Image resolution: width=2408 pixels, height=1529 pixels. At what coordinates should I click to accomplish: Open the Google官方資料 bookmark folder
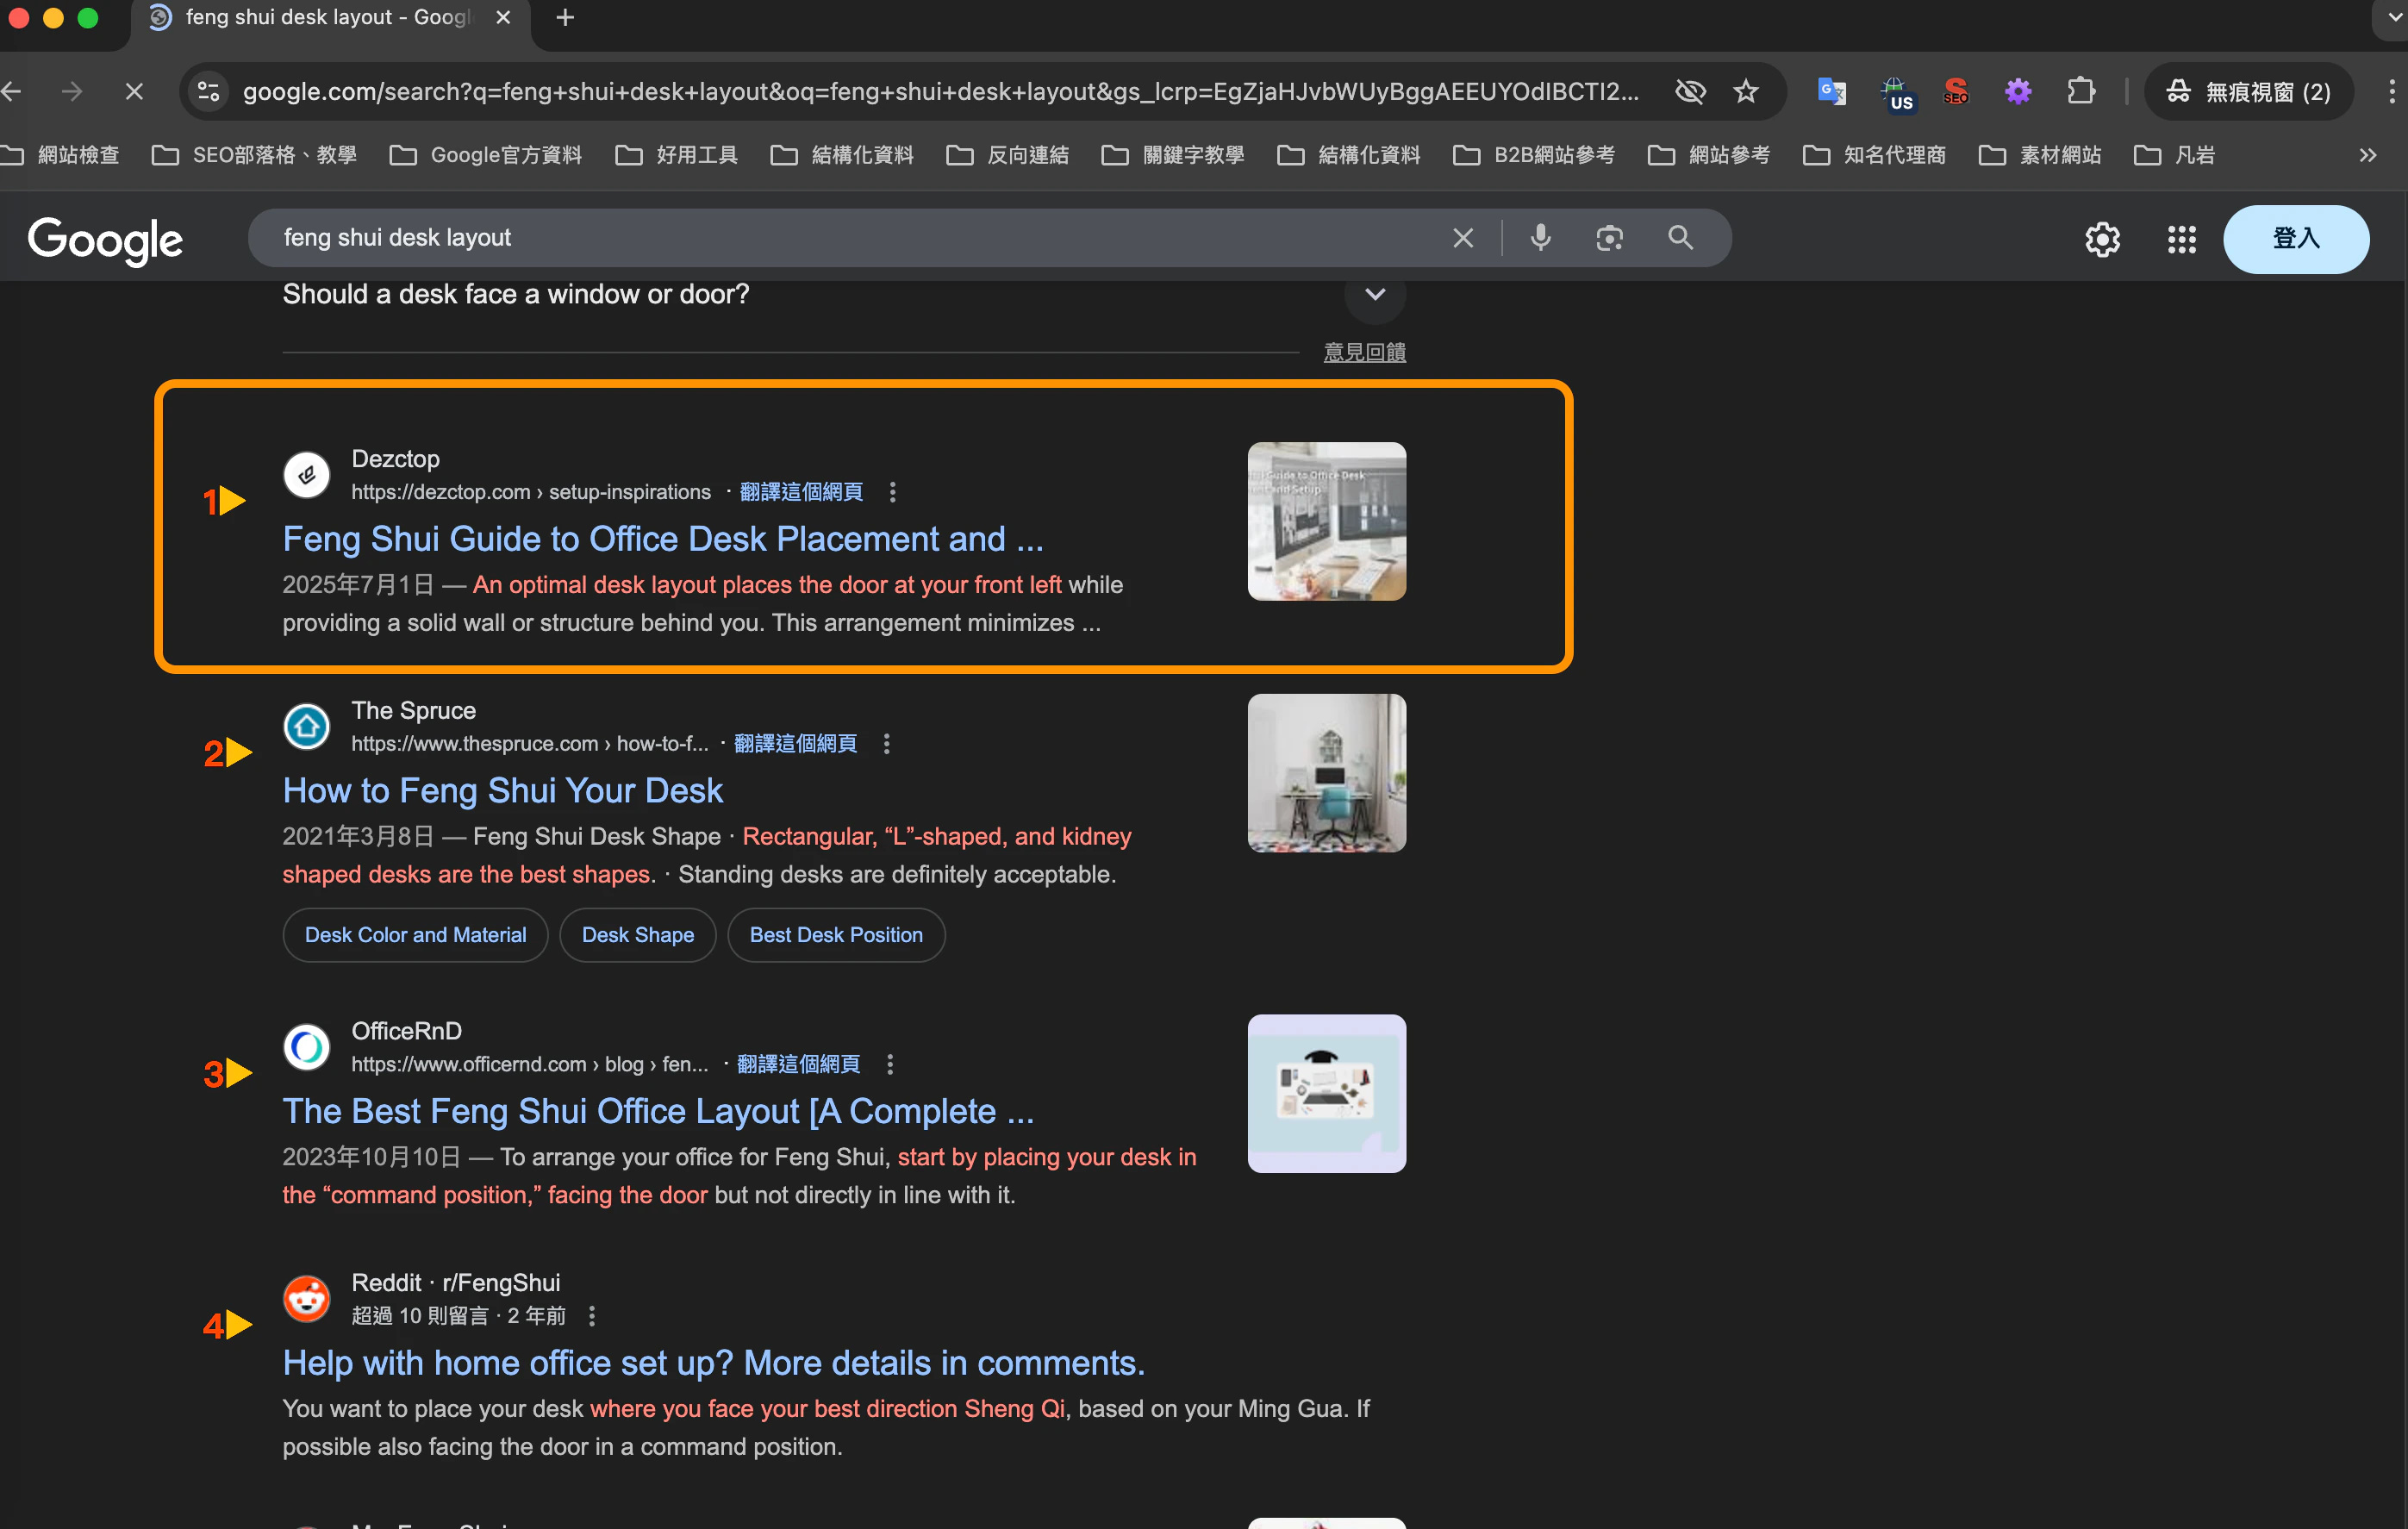486,155
